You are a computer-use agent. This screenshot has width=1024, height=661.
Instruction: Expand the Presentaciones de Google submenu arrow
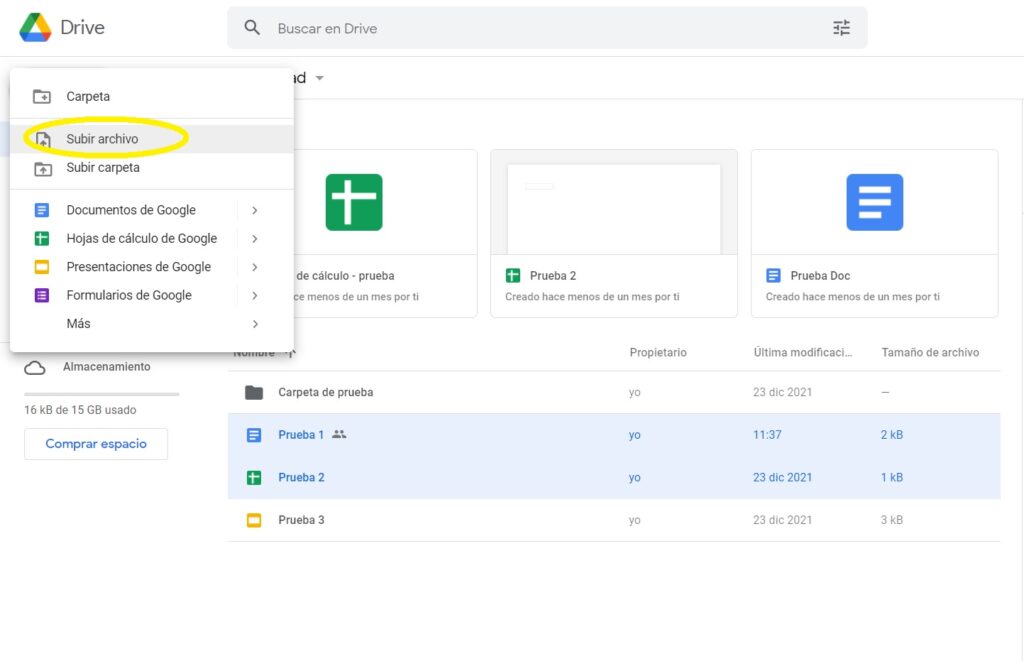tap(255, 267)
